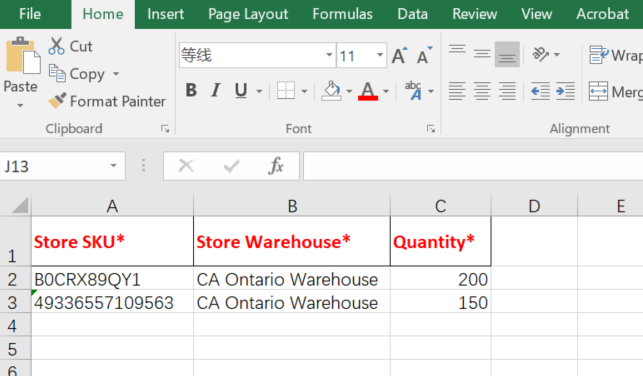Select cell with 49336557109563

(112, 303)
